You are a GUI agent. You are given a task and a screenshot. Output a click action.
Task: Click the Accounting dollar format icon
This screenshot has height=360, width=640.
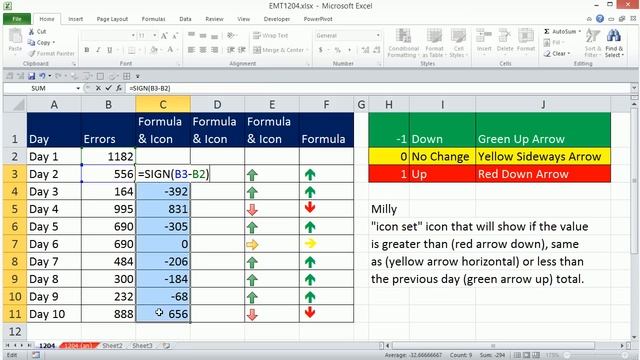tap(321, 50)
